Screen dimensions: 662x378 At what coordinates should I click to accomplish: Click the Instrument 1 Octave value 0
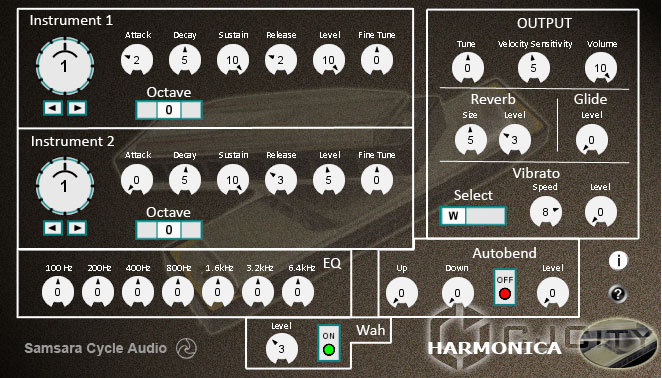(x=169, y=110)
